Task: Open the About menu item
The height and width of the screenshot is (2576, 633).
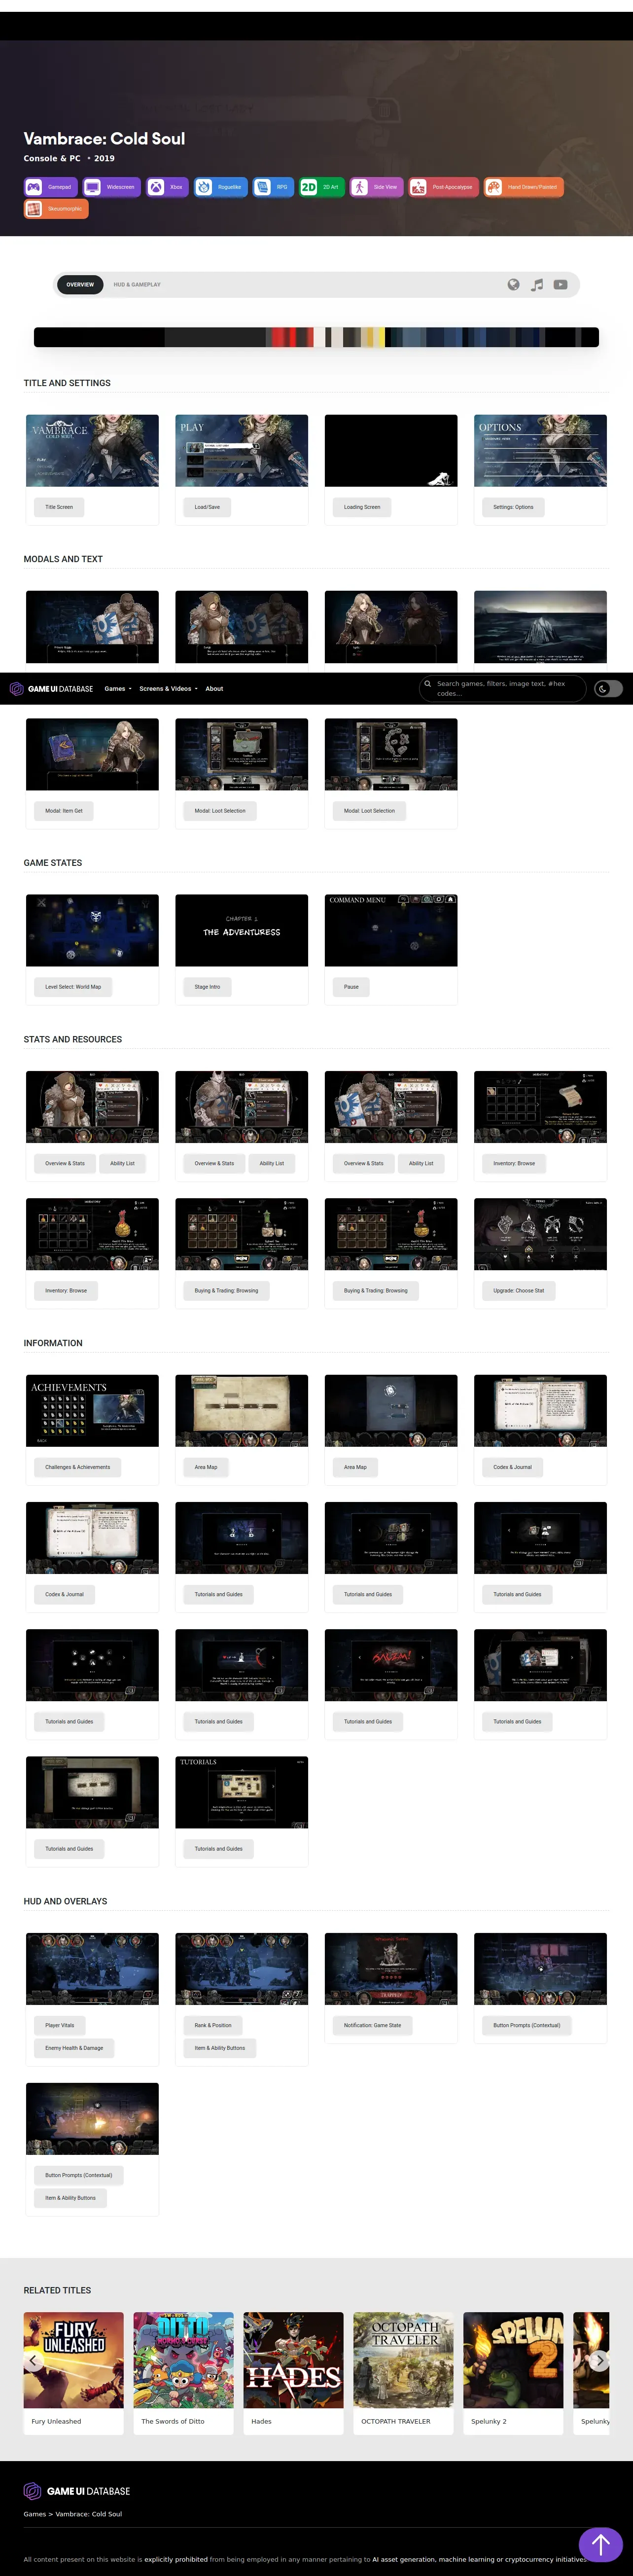Action: 214,689
